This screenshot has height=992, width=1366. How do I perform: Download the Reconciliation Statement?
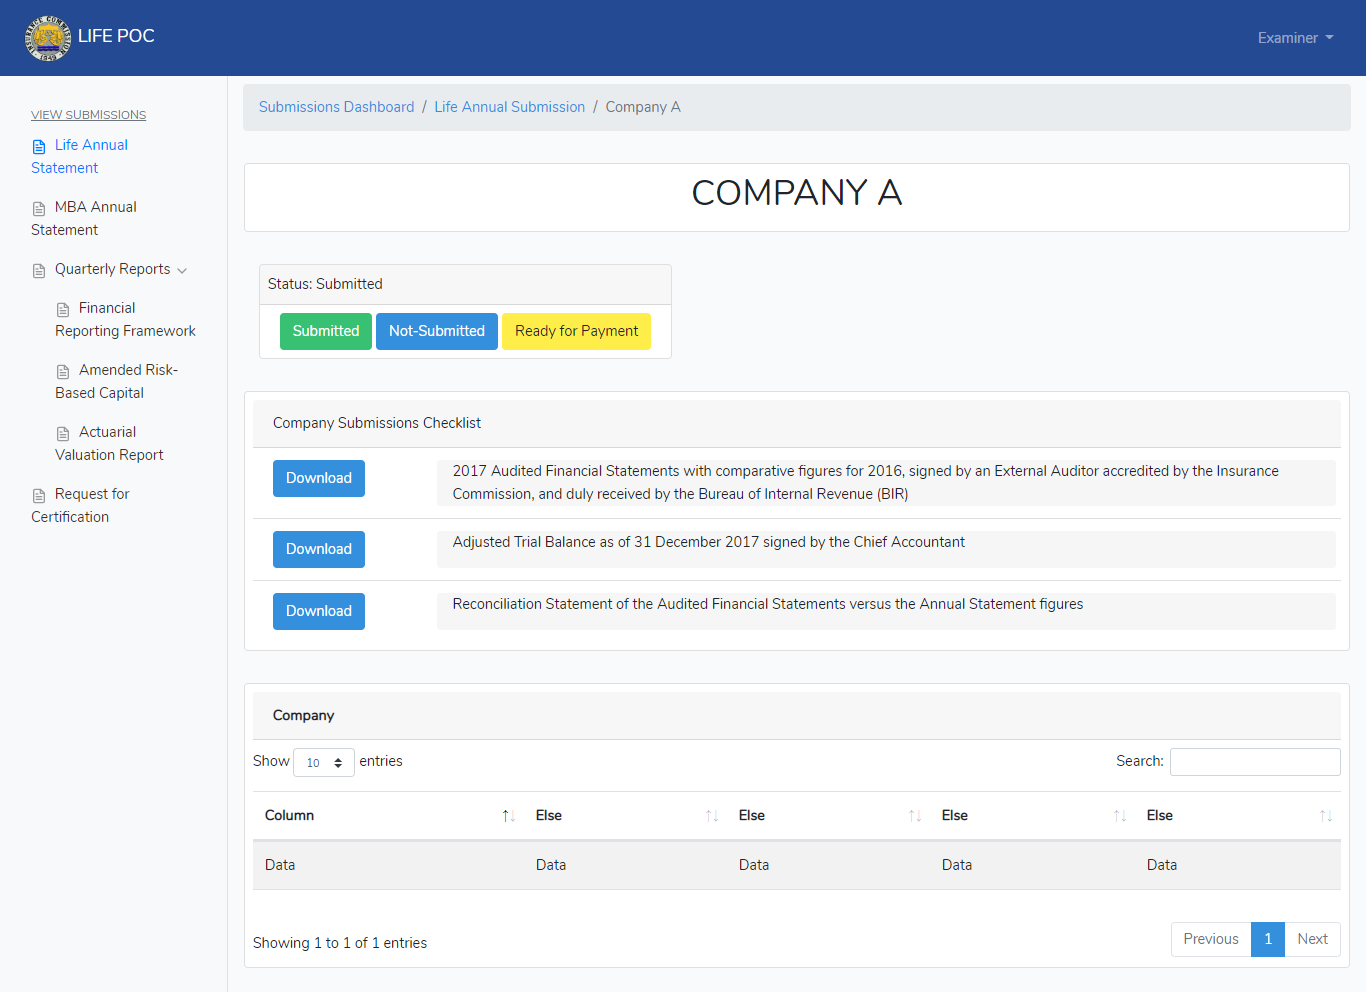coord(319,611)
